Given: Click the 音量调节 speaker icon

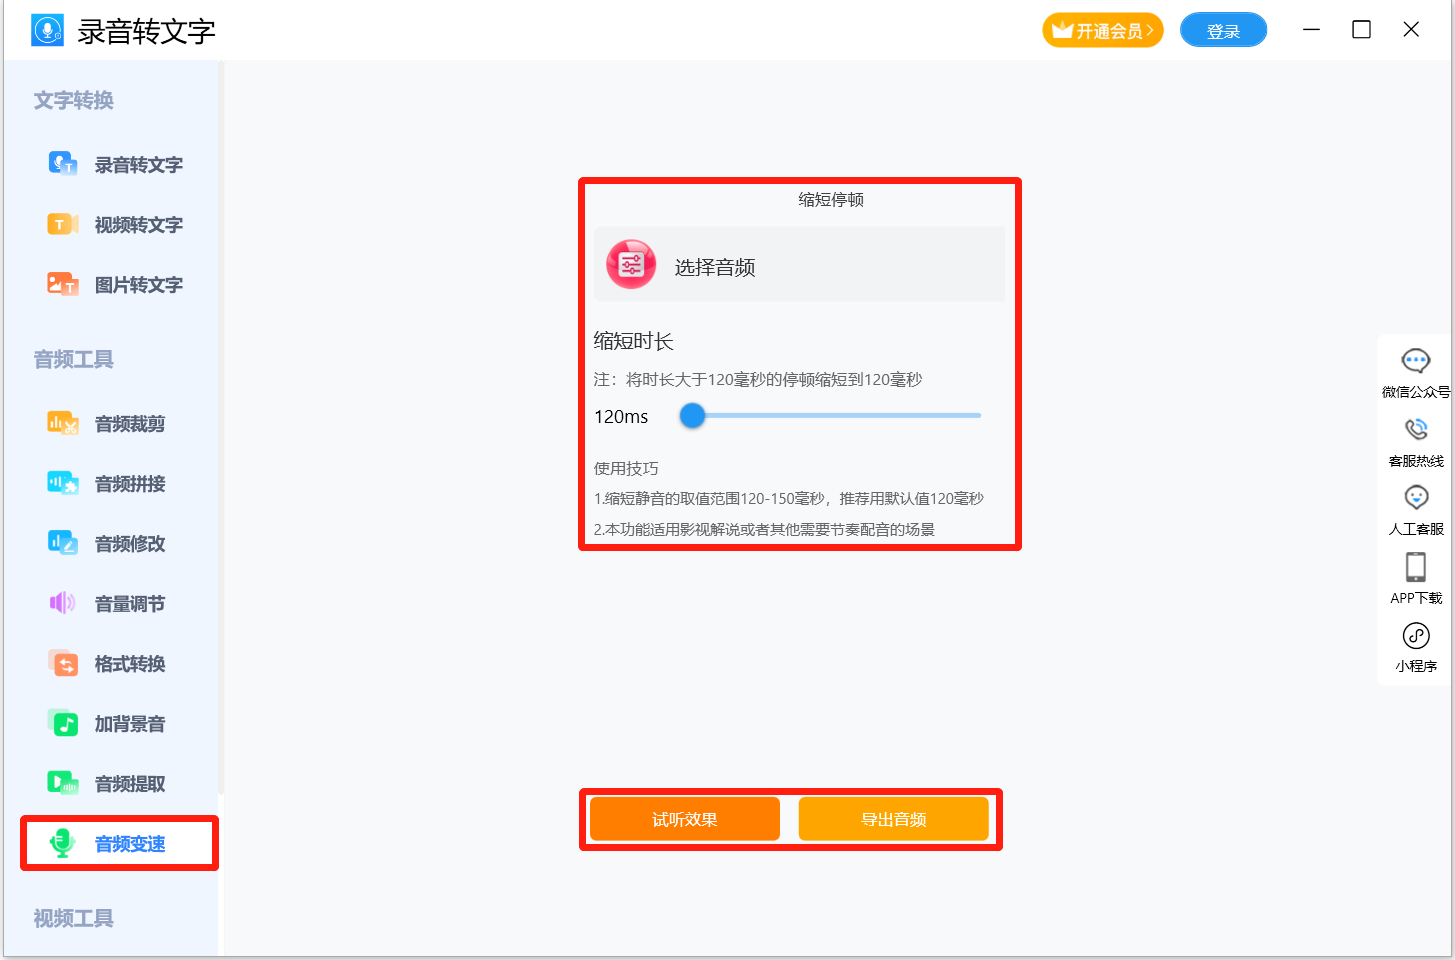Looking at the screenshot, I should [63, 603].
